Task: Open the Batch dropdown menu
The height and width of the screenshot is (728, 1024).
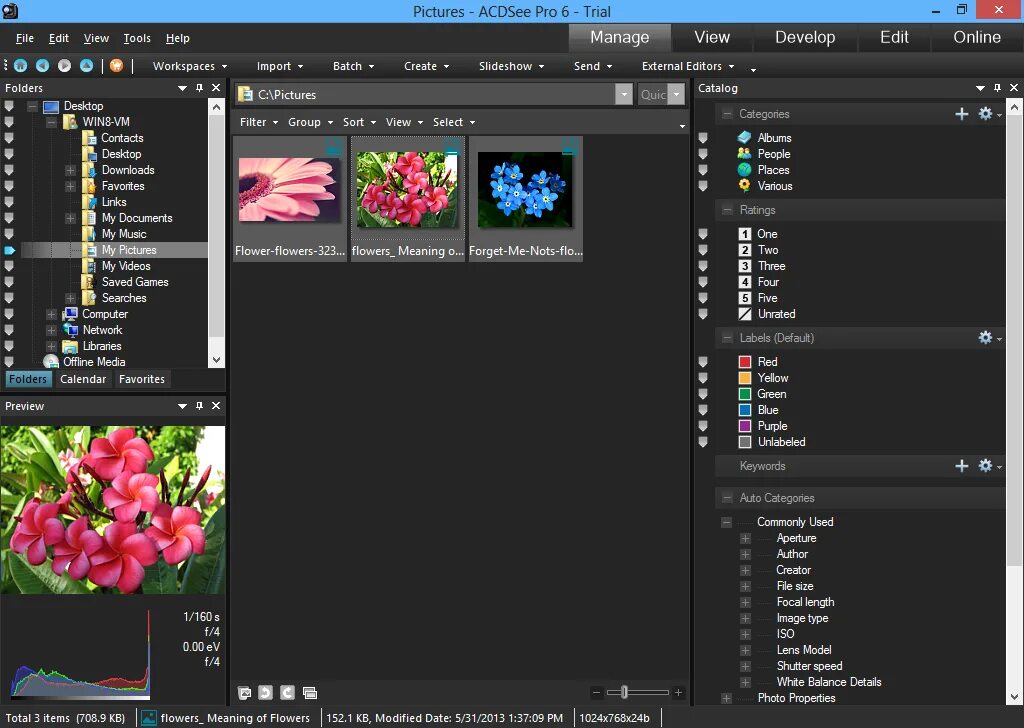Action: [x=353, y=66]
